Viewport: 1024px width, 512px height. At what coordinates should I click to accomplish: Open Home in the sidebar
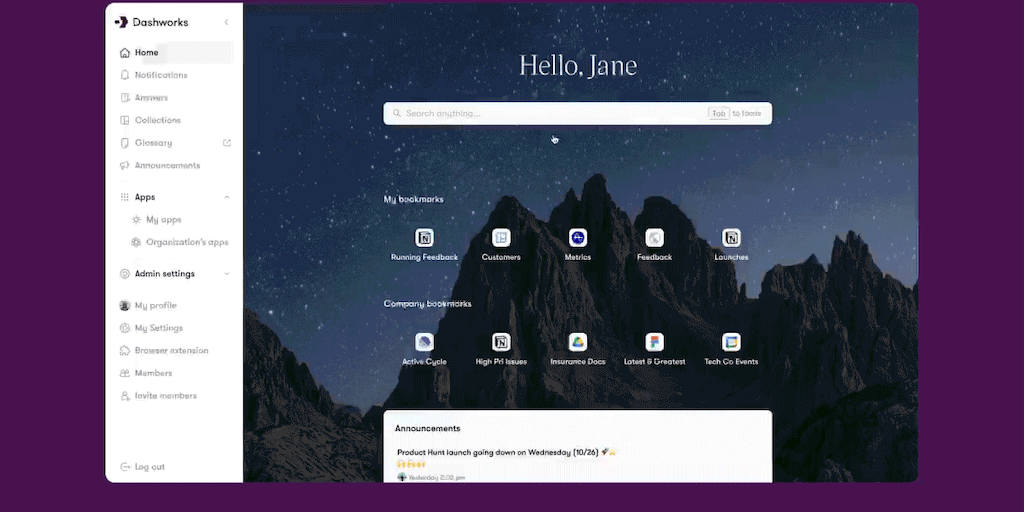(x=174, y=53)
